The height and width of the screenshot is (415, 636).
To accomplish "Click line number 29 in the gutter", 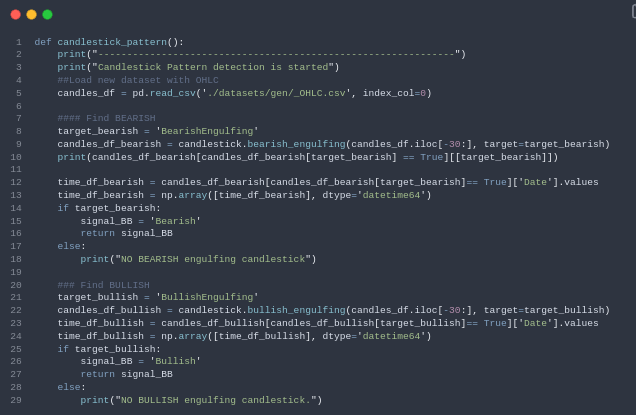I will pyautogui.click(x=16, y=400).
